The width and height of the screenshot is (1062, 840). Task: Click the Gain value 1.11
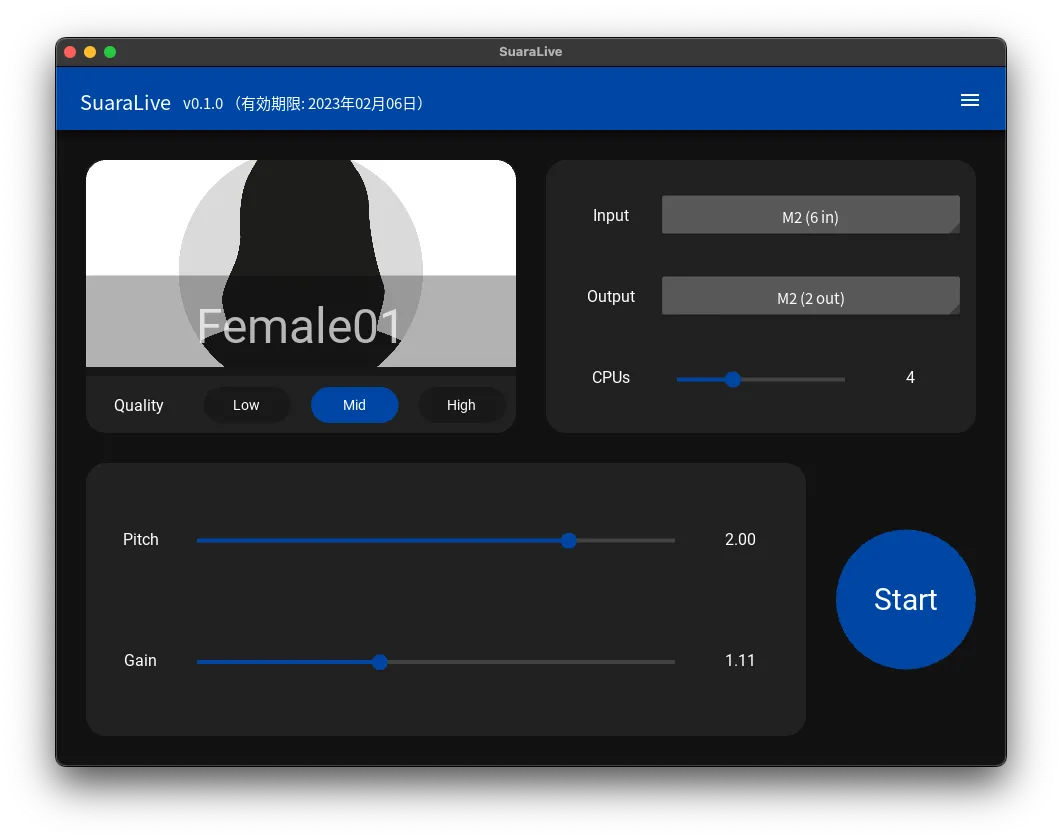[740, 660]
